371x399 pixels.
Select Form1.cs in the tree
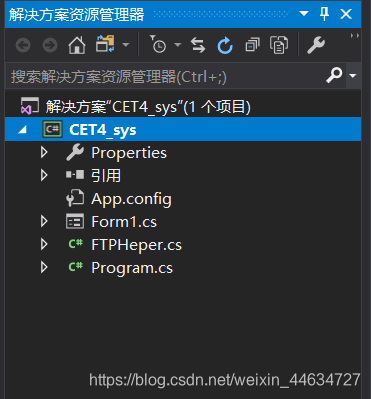coord(124,222)
